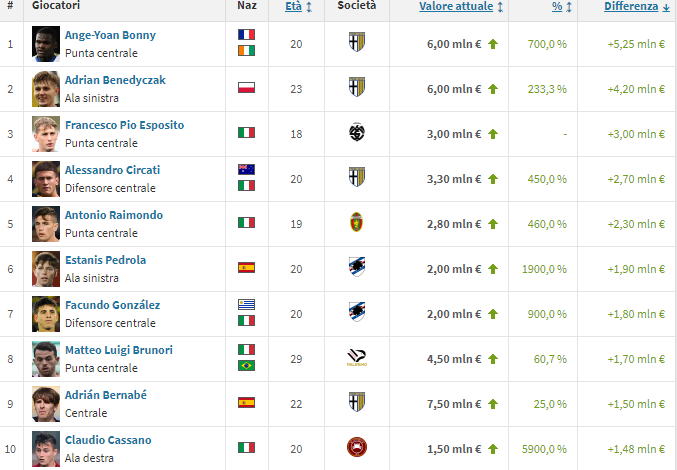Click Poland flag beside Adrian Benedyczak
This screenshot has width=677, height=470.
246,87
